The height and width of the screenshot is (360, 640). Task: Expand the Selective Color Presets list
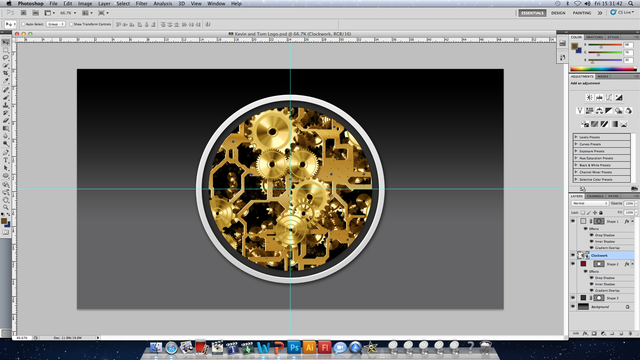(x=576, y=179)
